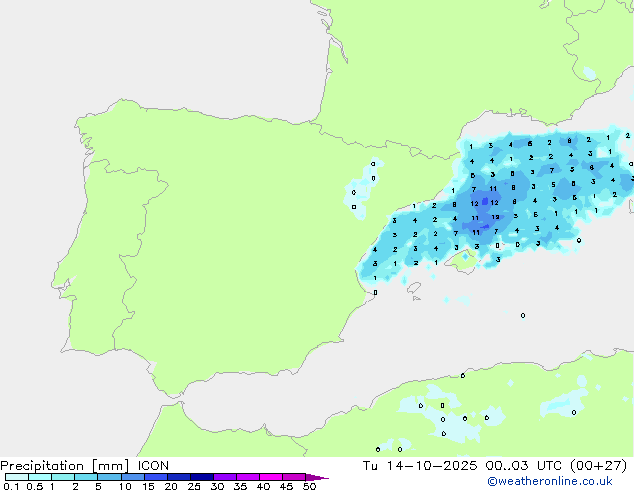Click the "(00+27)" forecast offset text
The width and height of the screenshot is (634, 490).
point(600,465)
